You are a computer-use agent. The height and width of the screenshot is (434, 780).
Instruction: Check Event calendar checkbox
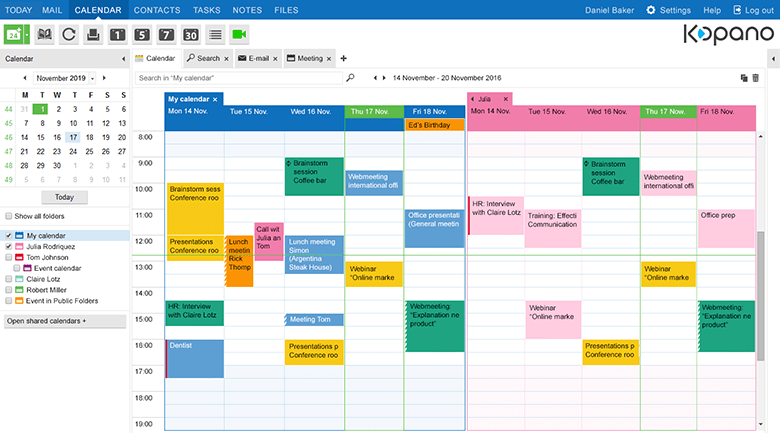coord(16,268)
